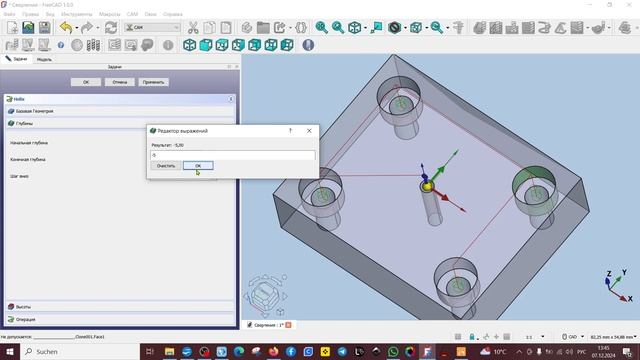This screenshot has width=640, height=360.
Task: Click the Очистить button
Action: pos(166,166)
